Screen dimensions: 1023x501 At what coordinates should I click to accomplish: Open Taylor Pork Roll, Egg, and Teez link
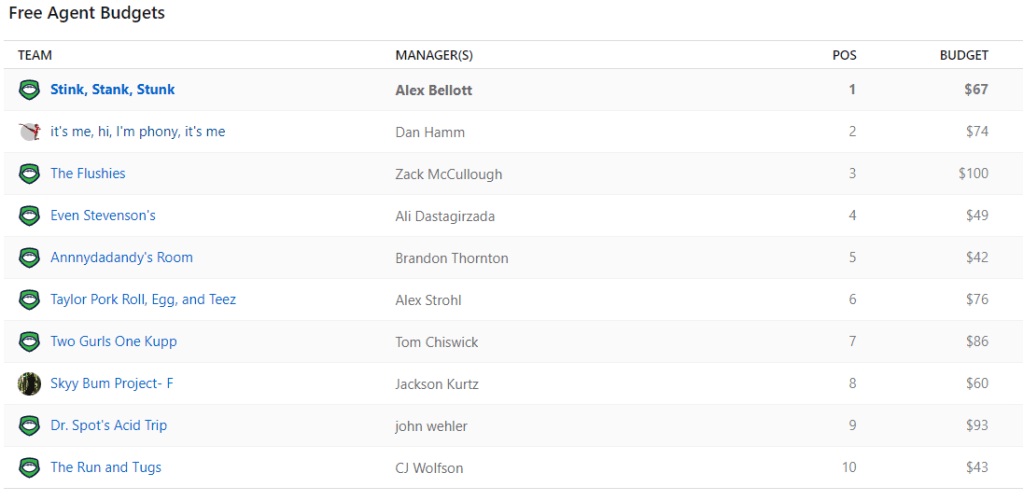click(143, 300)
